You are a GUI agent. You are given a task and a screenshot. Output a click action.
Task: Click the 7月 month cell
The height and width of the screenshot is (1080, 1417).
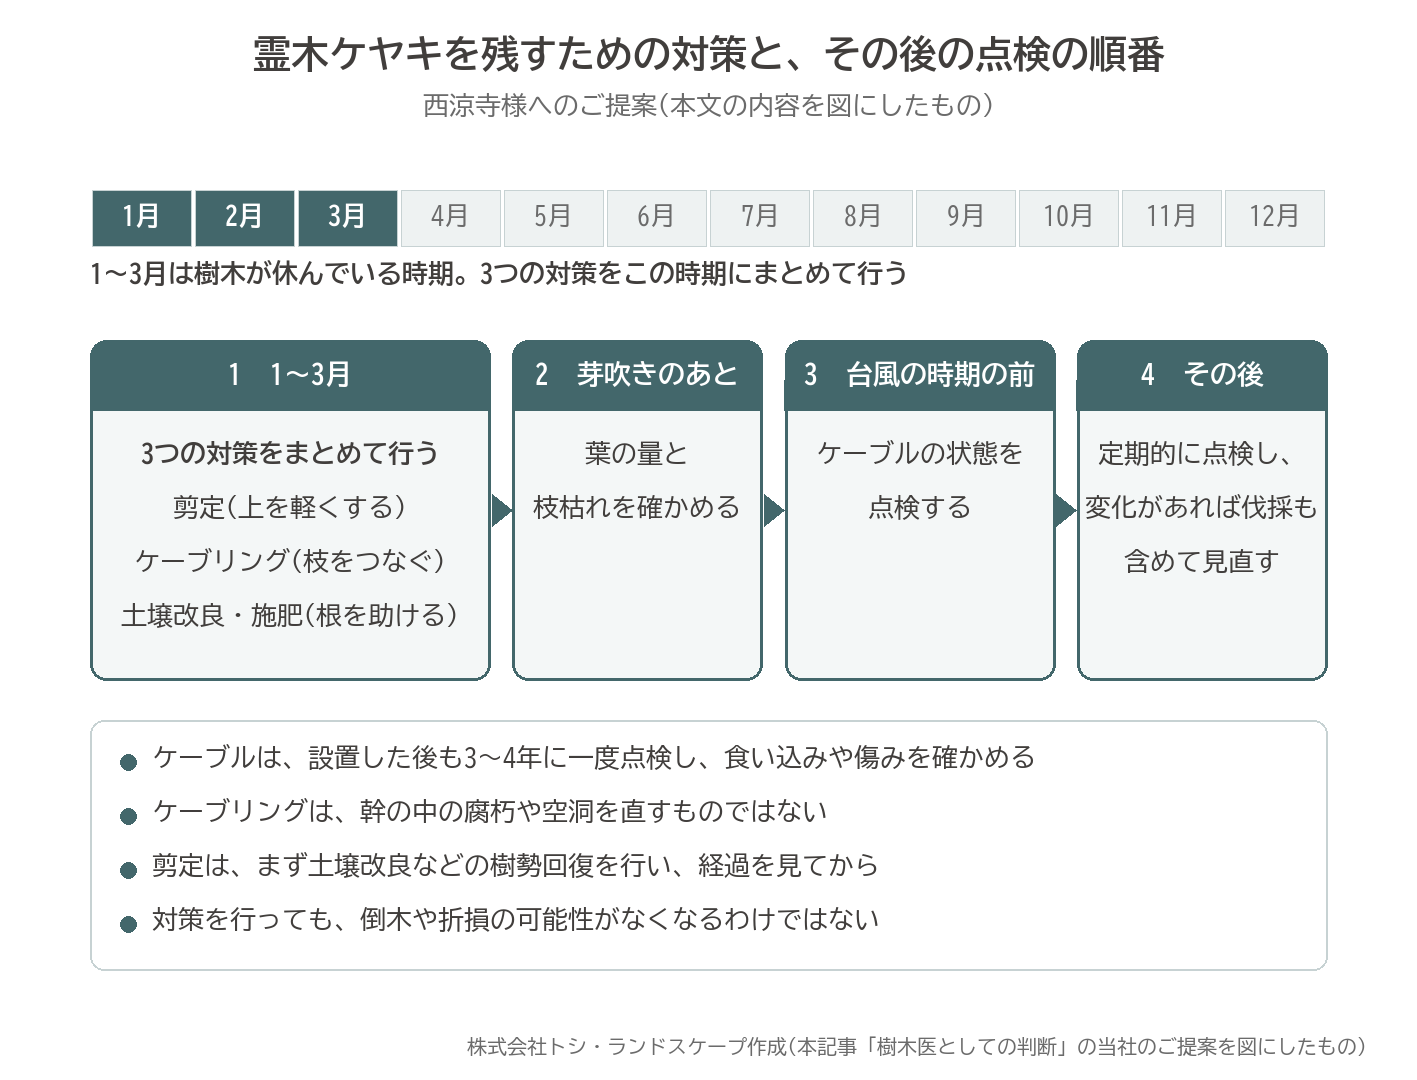[x=760, y=217]
